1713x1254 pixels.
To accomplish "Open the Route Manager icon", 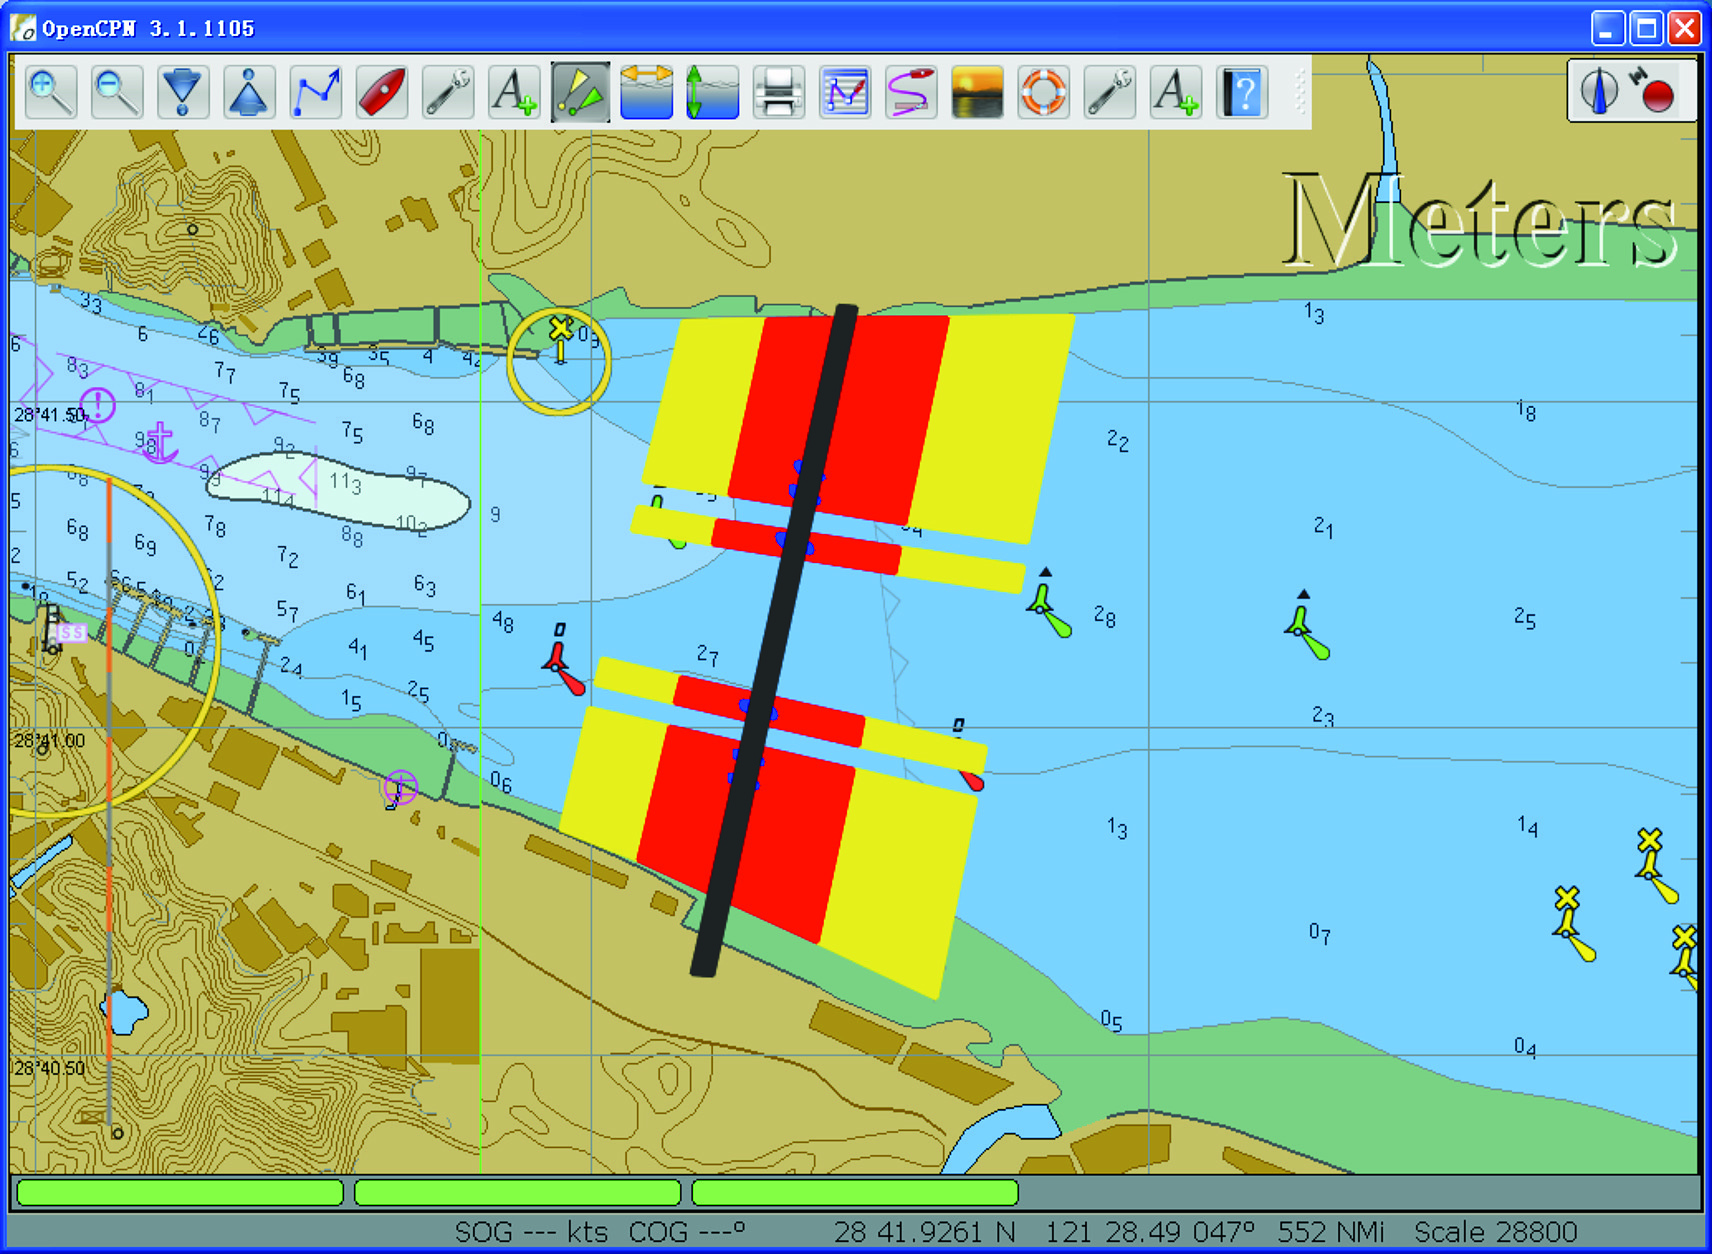I will point(845,93).
